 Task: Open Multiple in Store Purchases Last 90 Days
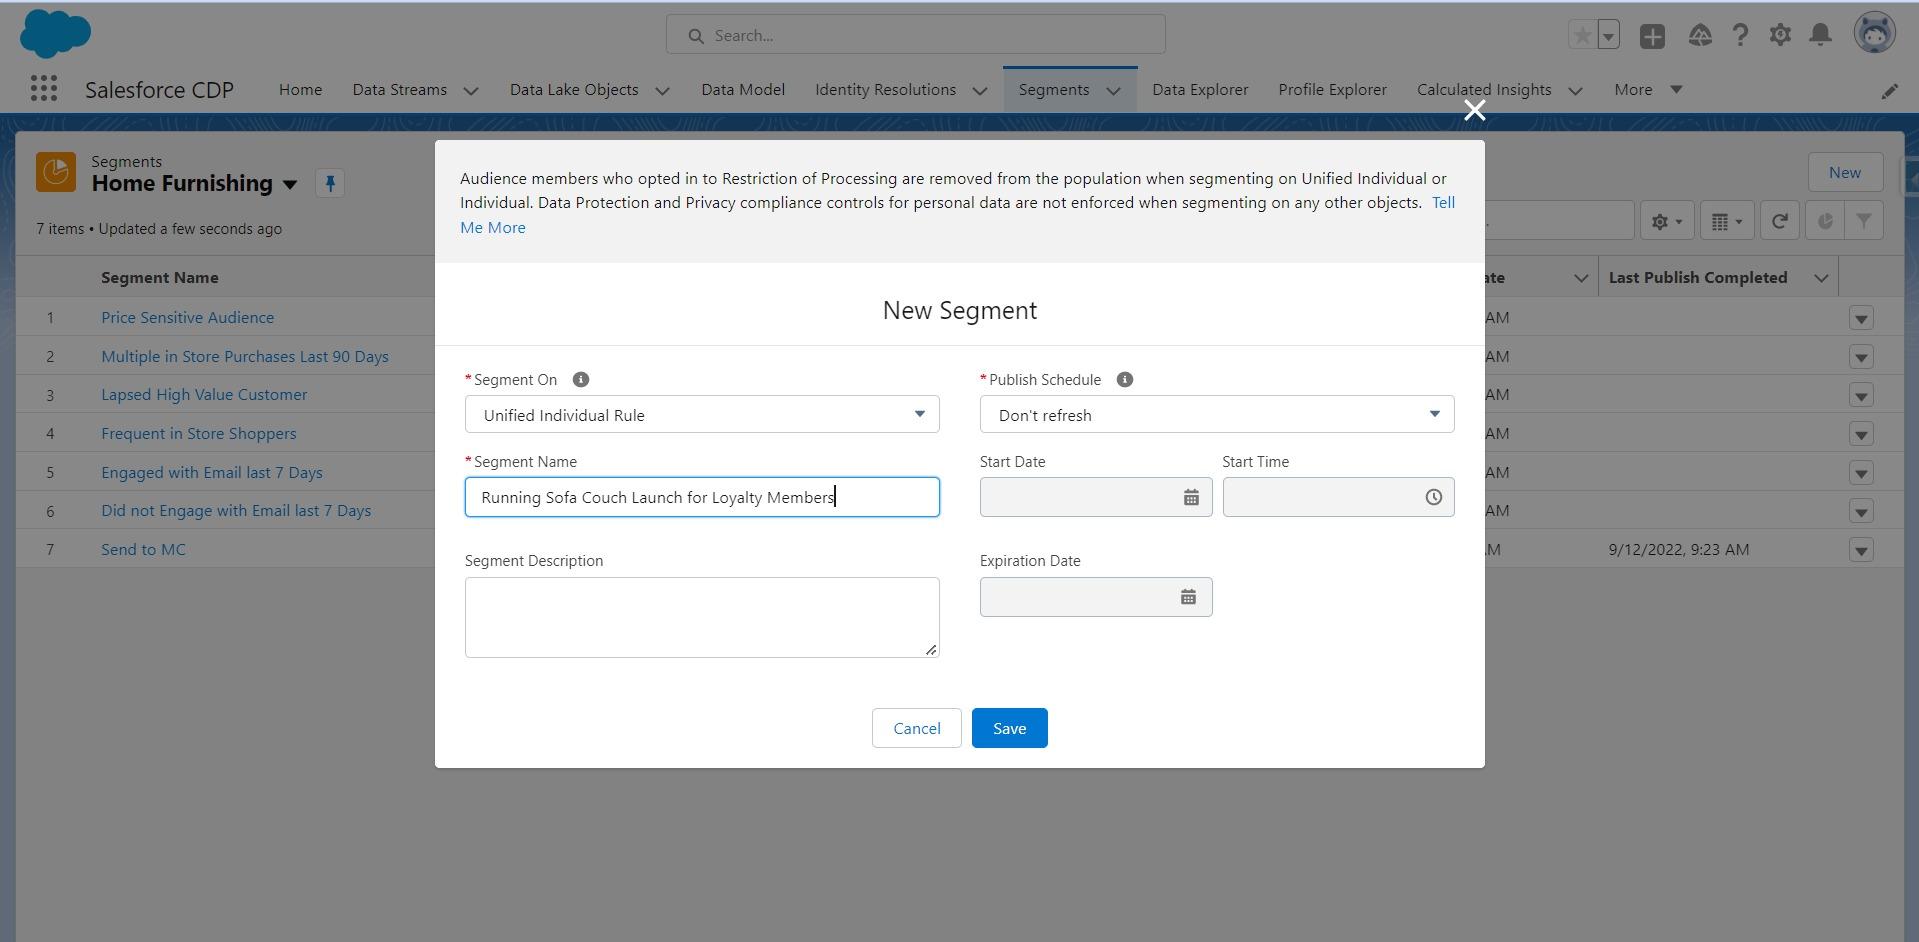(244, 356)
